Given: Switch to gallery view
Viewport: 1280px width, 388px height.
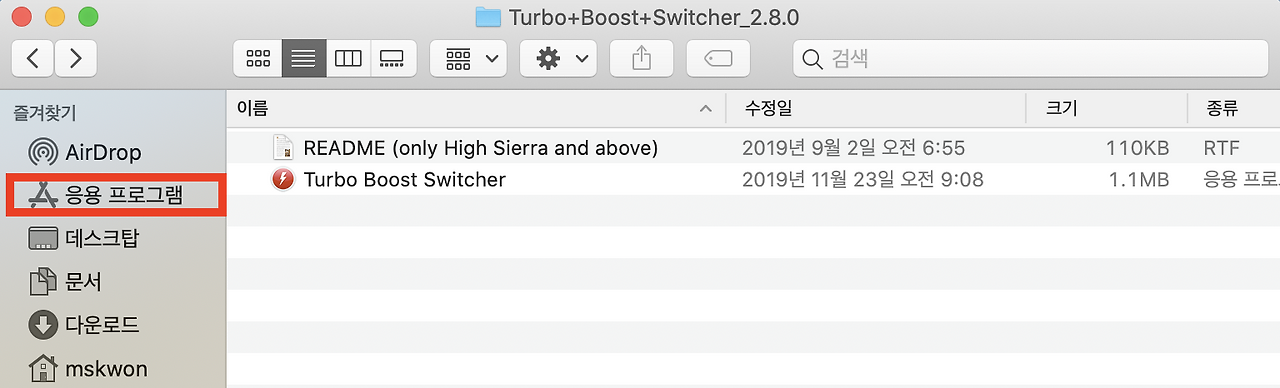Looking at the screenshot, I should point(393,58).
